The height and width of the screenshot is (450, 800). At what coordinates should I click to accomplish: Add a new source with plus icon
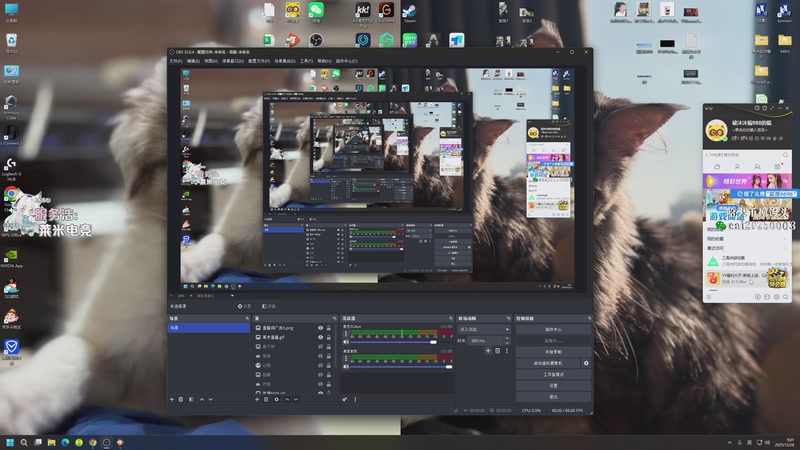click(257, 399)
